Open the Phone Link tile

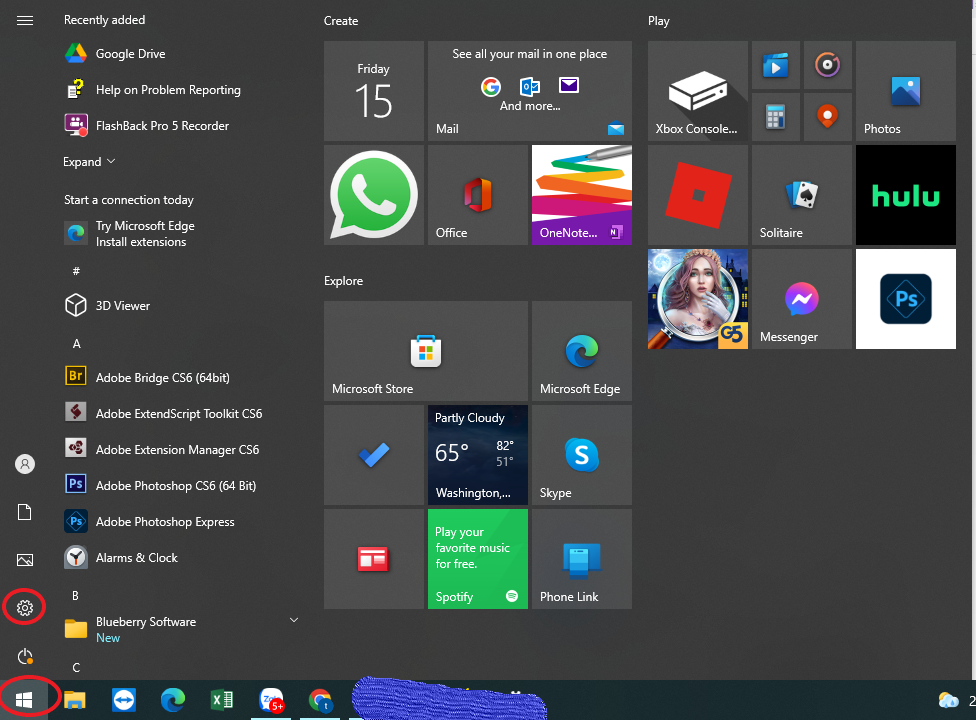click(581, 559)
